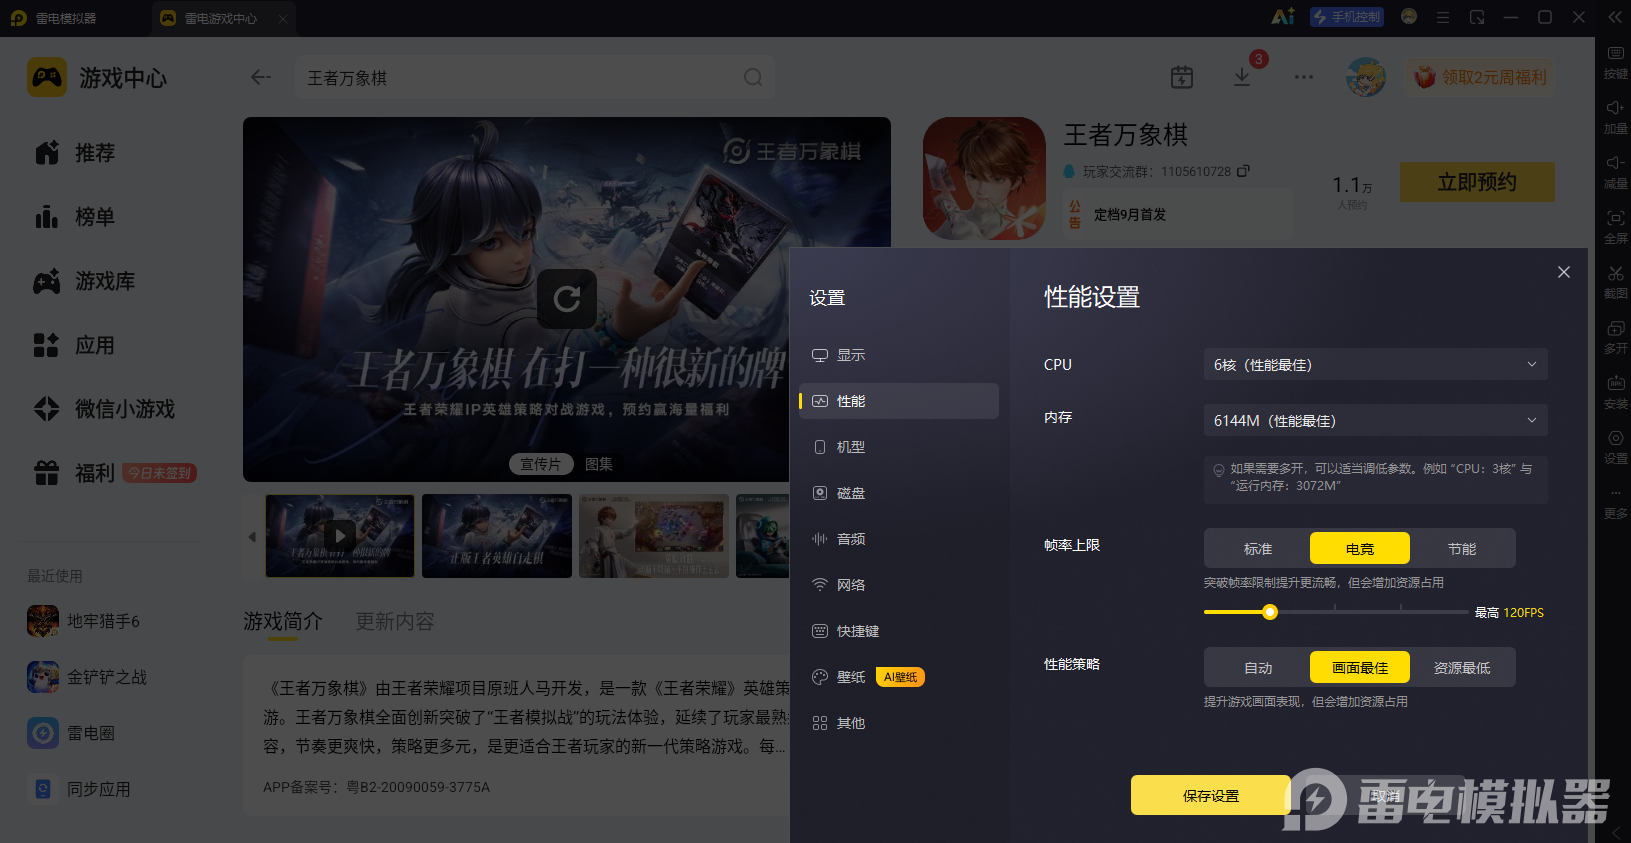Open the hamburger menu in the title bar
The image size is (1631, 843).
click(1442, 17)
